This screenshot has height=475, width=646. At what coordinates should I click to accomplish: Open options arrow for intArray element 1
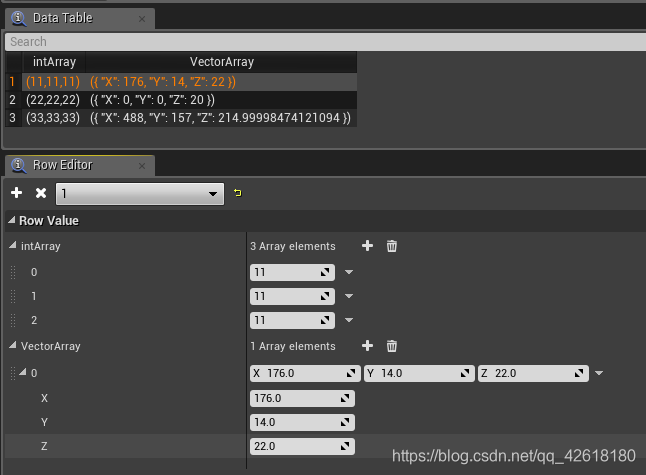pos(349,296)
